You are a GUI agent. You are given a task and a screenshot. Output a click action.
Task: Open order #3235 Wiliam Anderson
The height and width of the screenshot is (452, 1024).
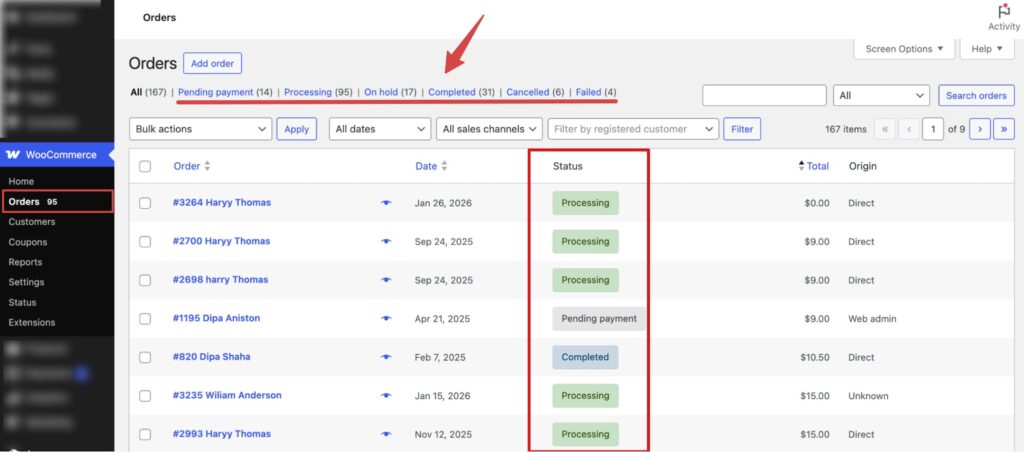(227, 395)
